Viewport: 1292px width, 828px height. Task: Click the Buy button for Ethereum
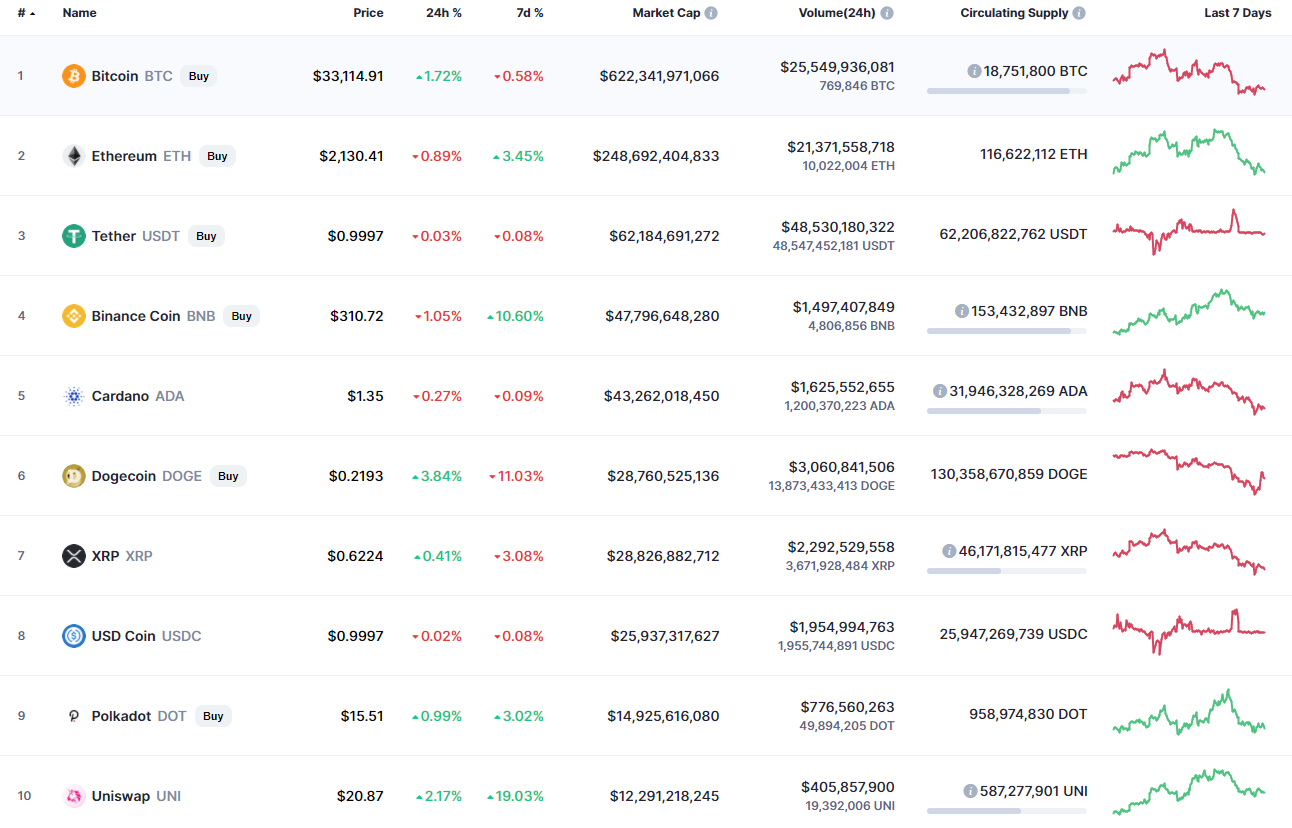click(x=217, y=156)
